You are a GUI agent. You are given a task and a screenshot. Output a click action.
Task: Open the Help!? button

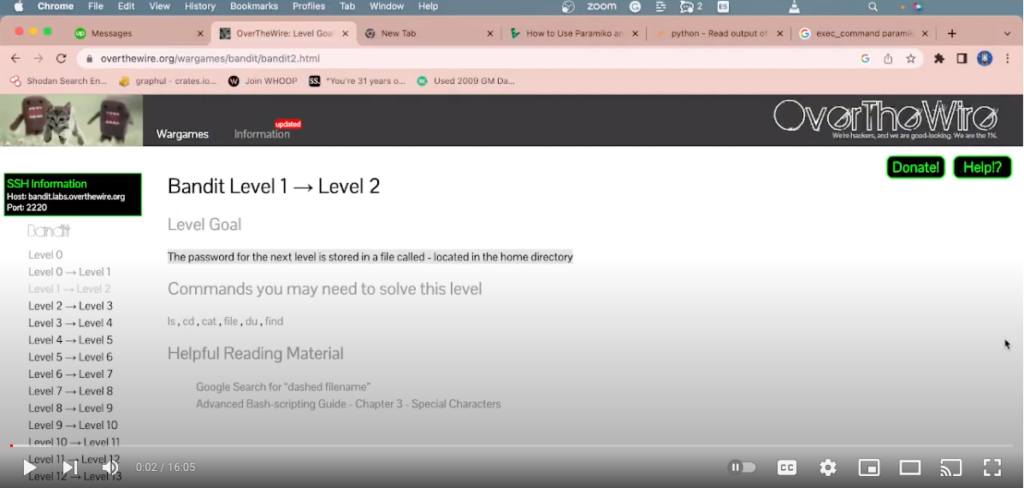tap(982, 167)
